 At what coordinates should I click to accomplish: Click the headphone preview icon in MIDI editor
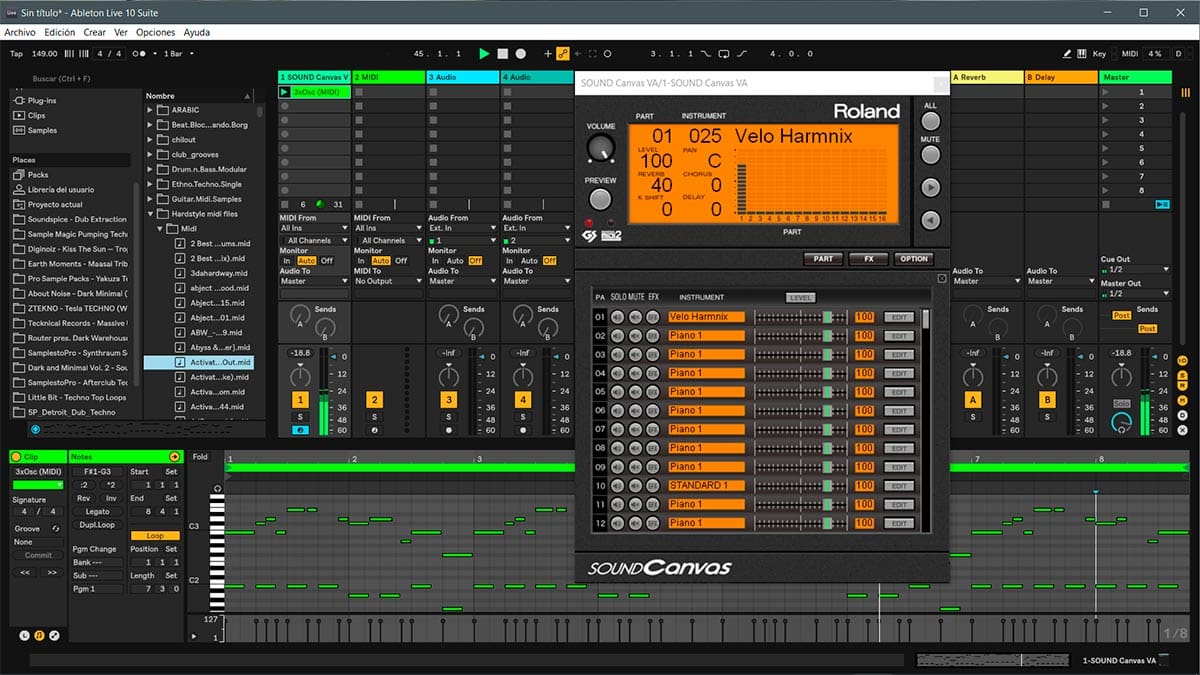(x=217, y=488)
